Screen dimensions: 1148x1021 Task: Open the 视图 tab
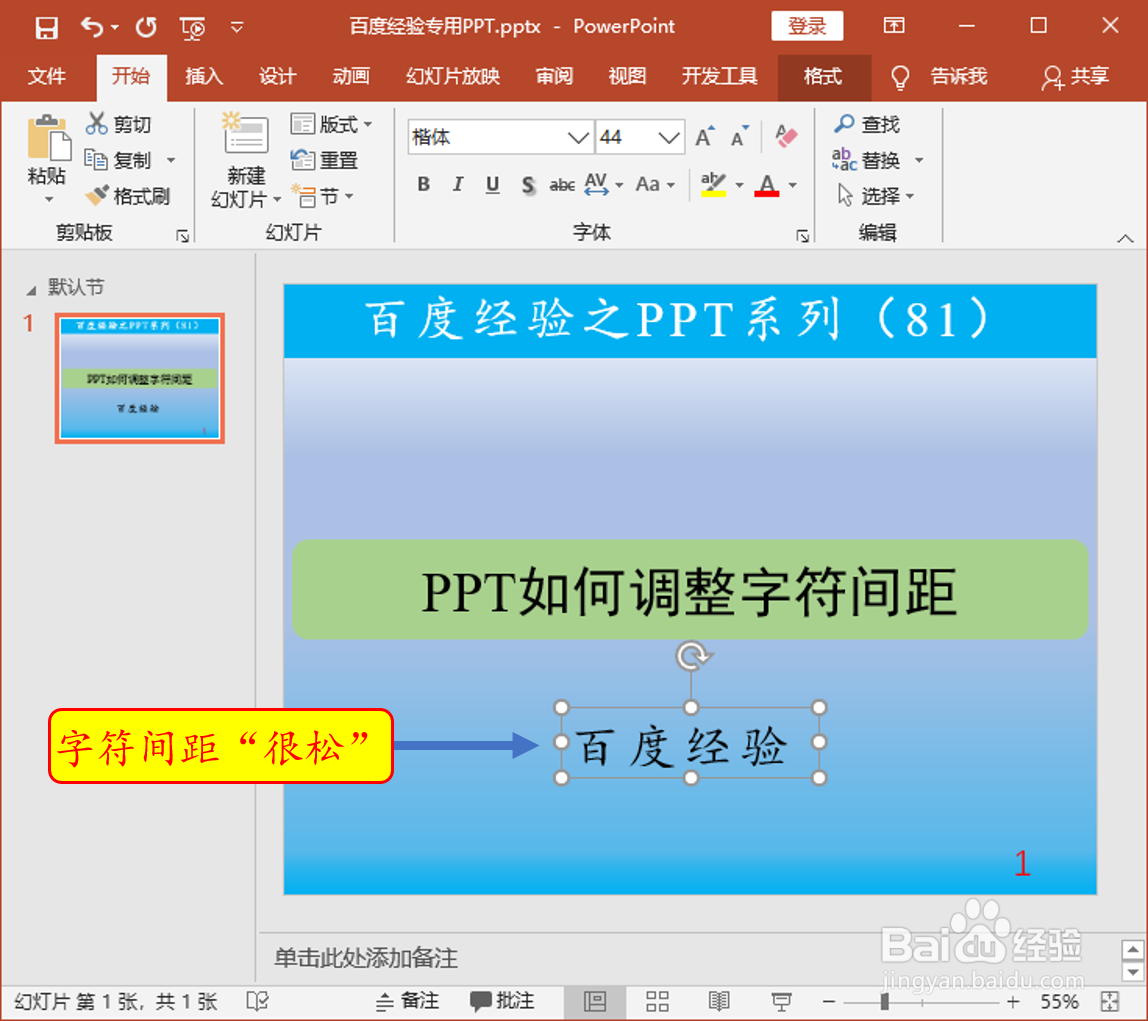point(627,76)
